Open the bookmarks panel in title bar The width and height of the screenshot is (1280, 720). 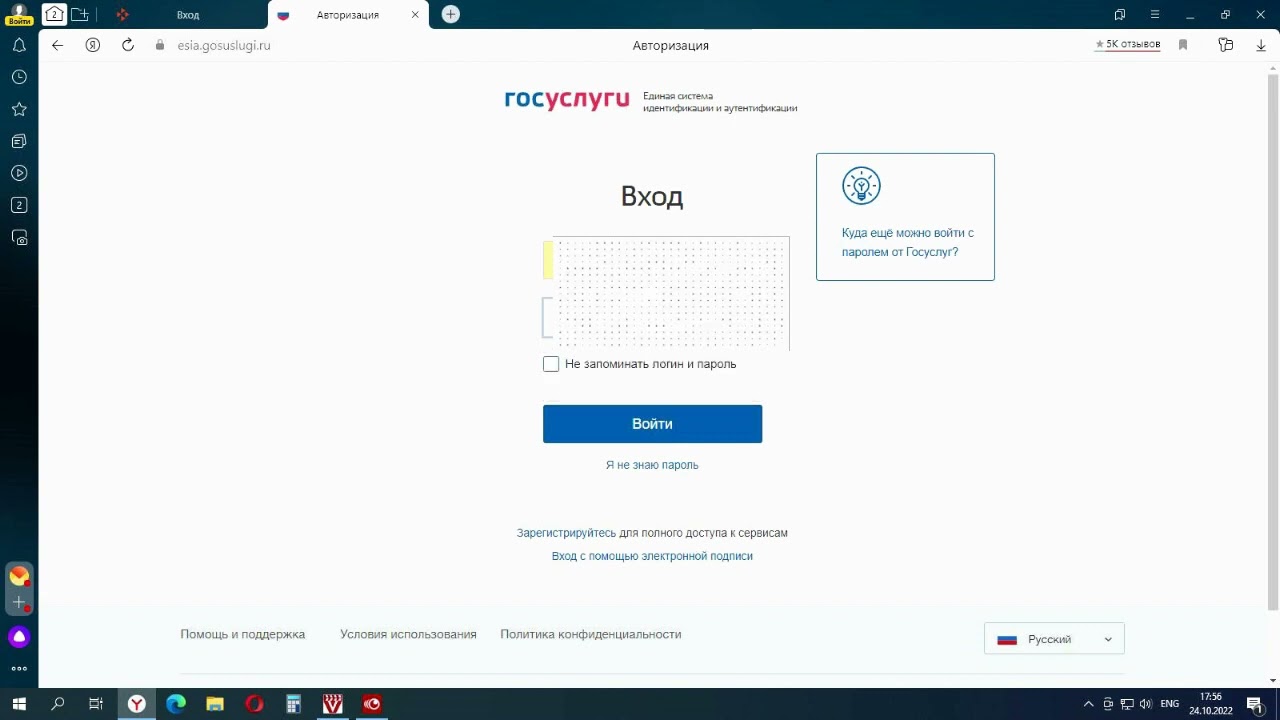pyautogui.click(x=1120, y=14)
